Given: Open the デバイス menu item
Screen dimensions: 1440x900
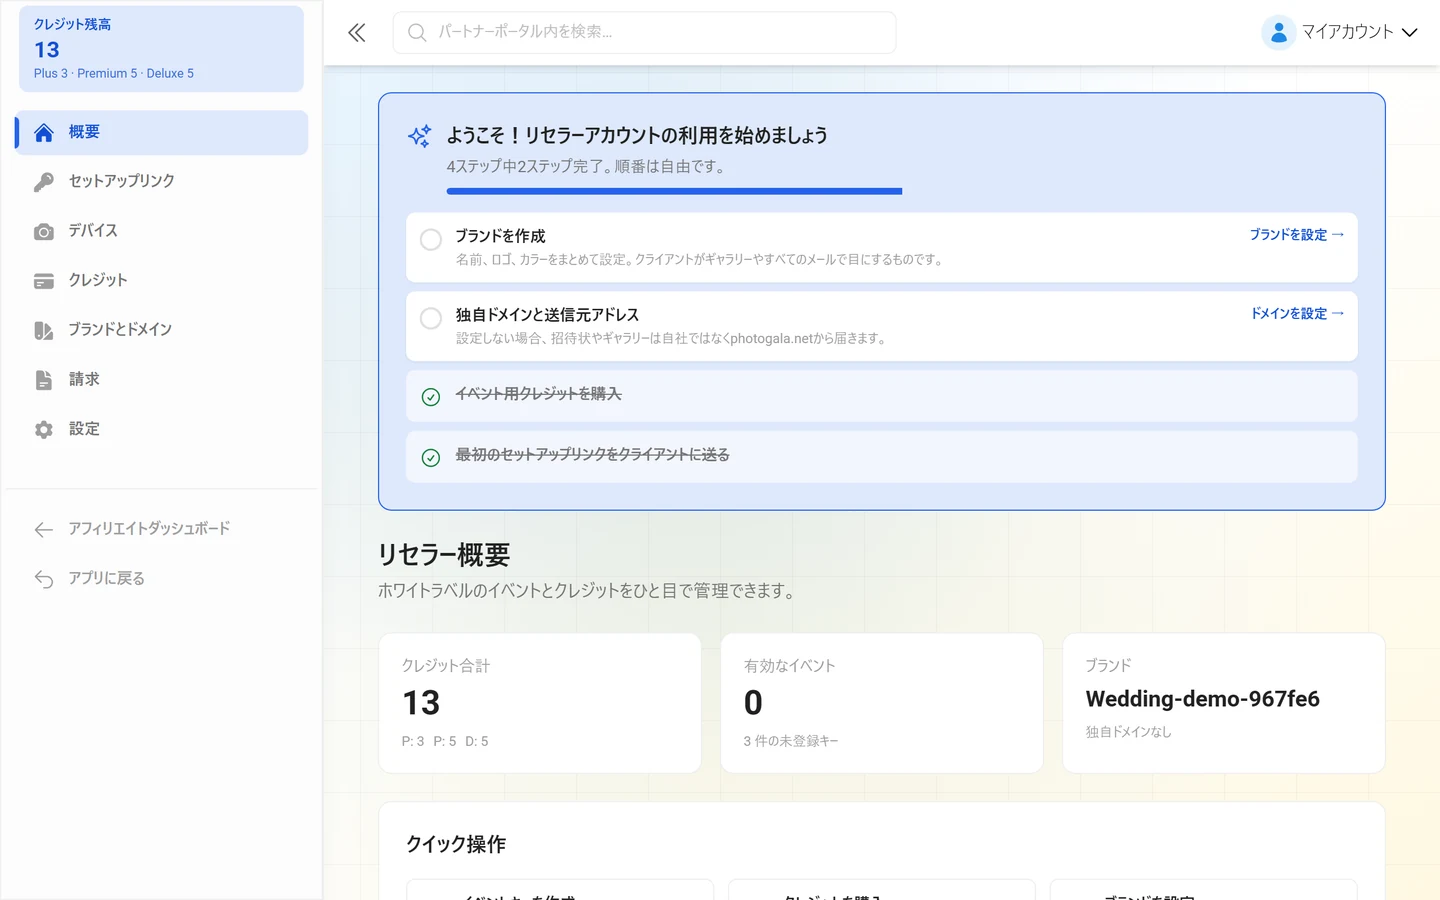Looking at the screenshot, I should pyautogui.click(x=162, y=232).
